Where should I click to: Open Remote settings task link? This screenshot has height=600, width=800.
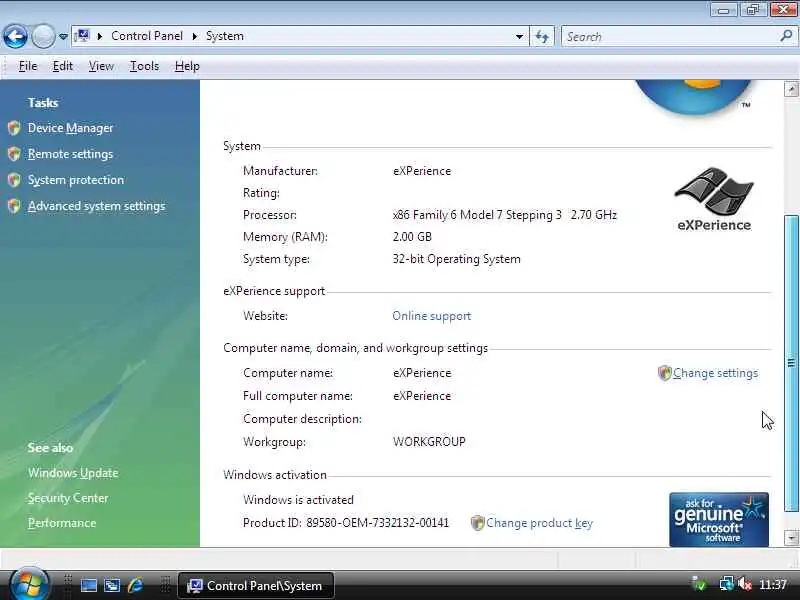point(70,154)
